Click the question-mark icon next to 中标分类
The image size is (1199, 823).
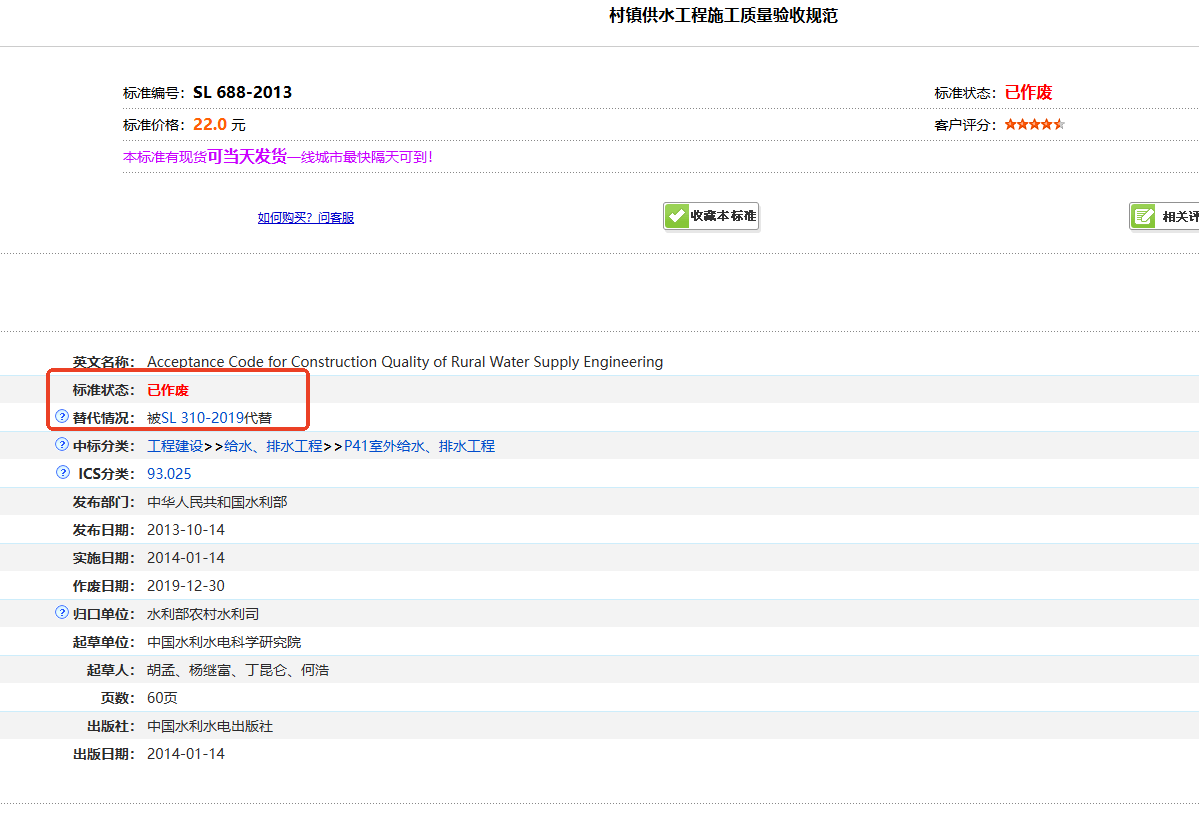(x=62, y=445)
